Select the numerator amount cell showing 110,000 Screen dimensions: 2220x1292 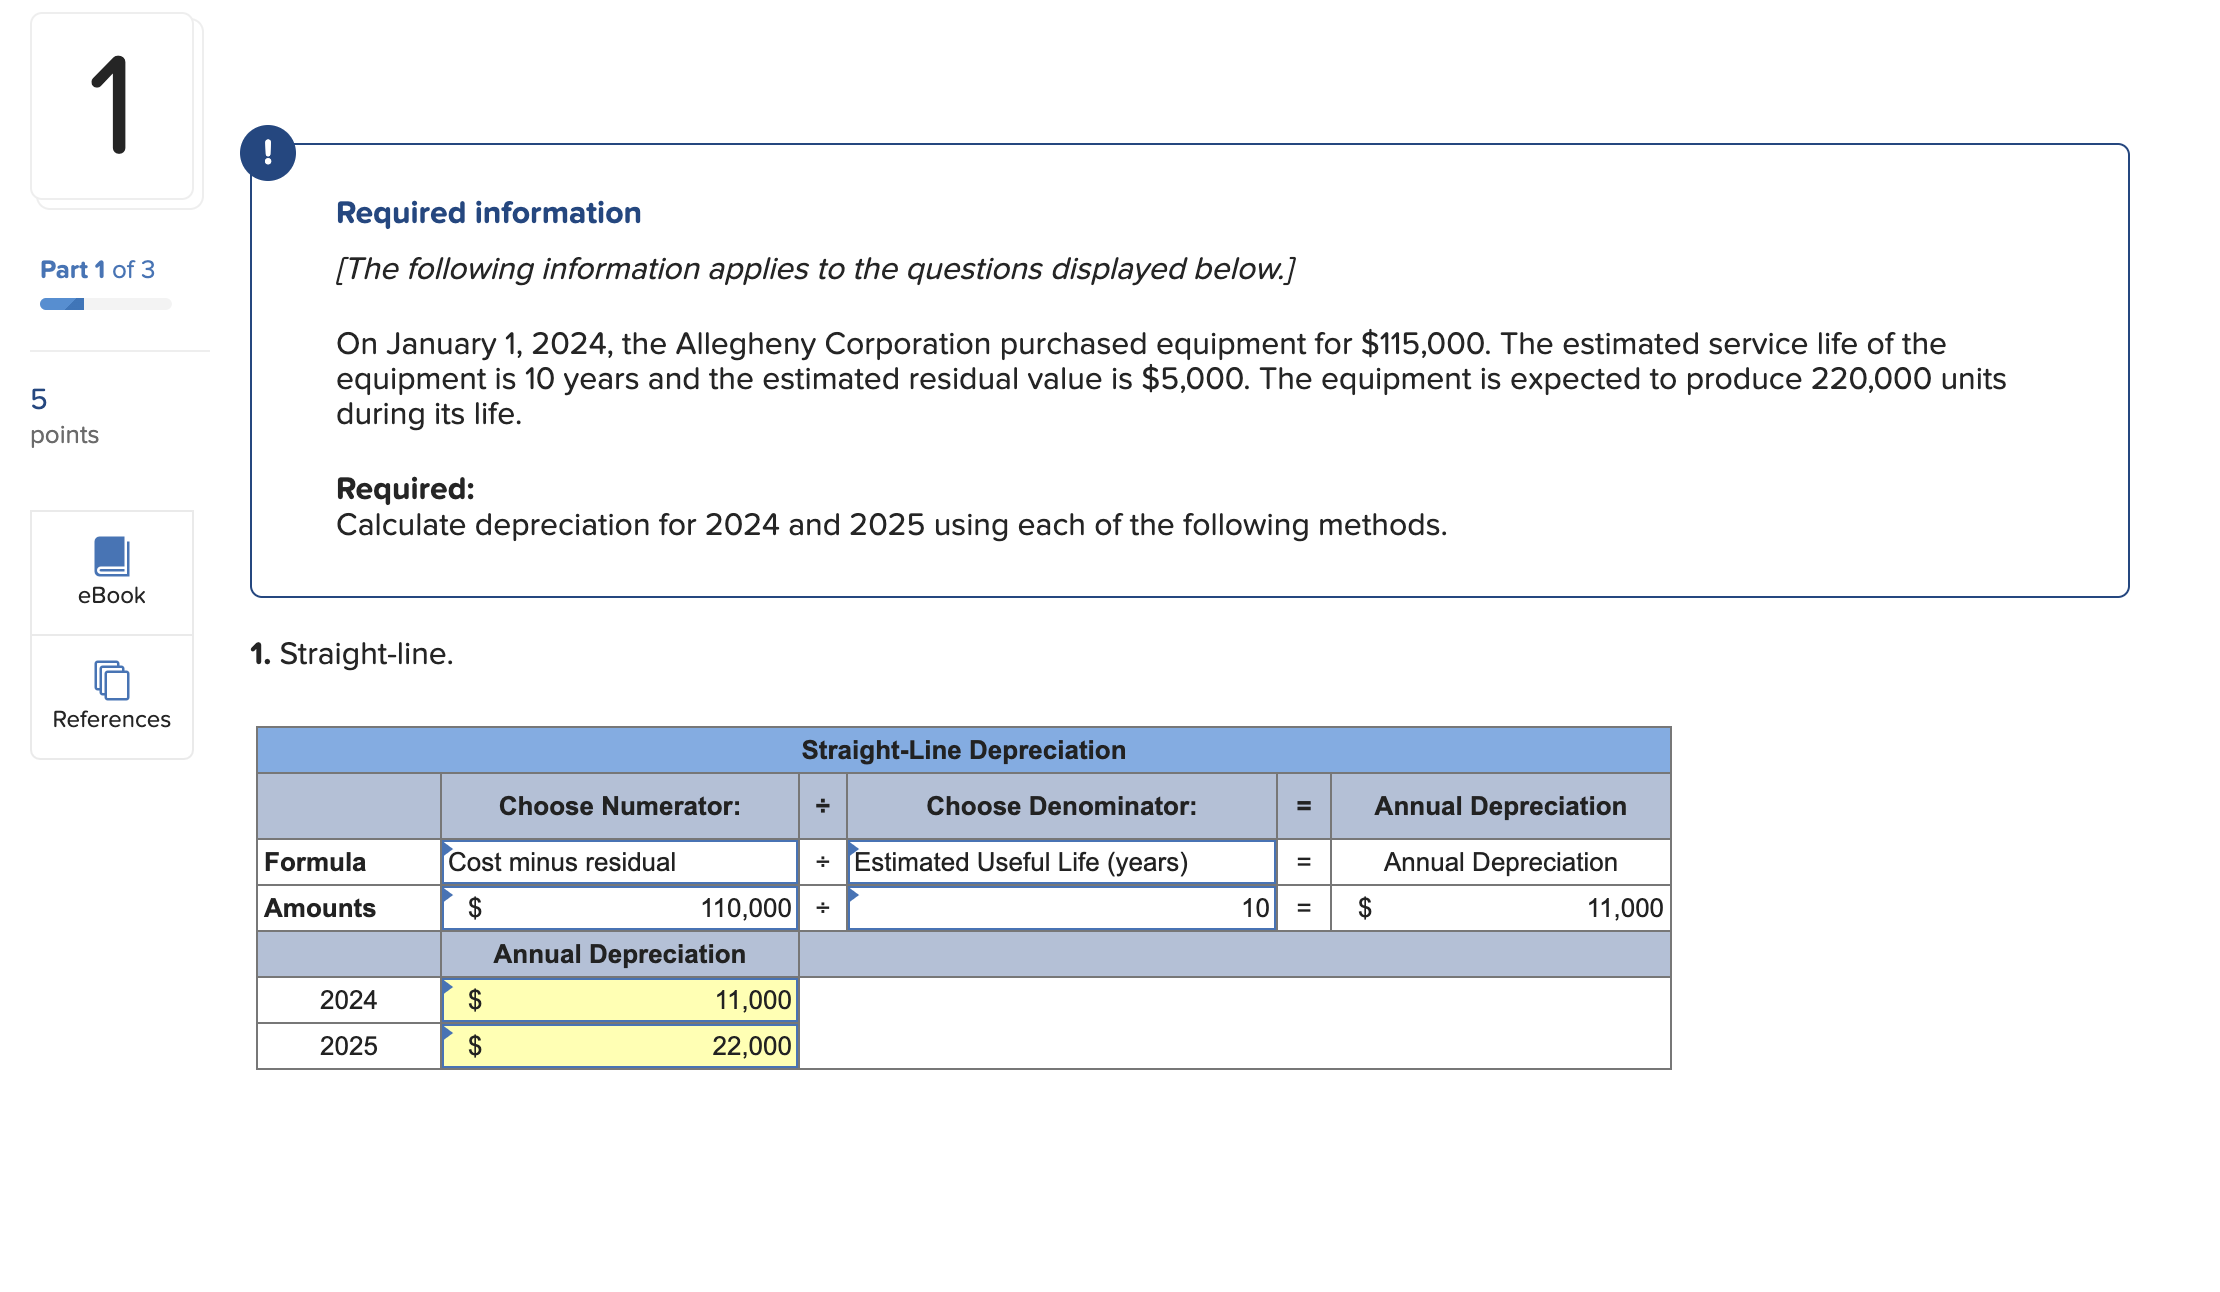coord(618,908)
